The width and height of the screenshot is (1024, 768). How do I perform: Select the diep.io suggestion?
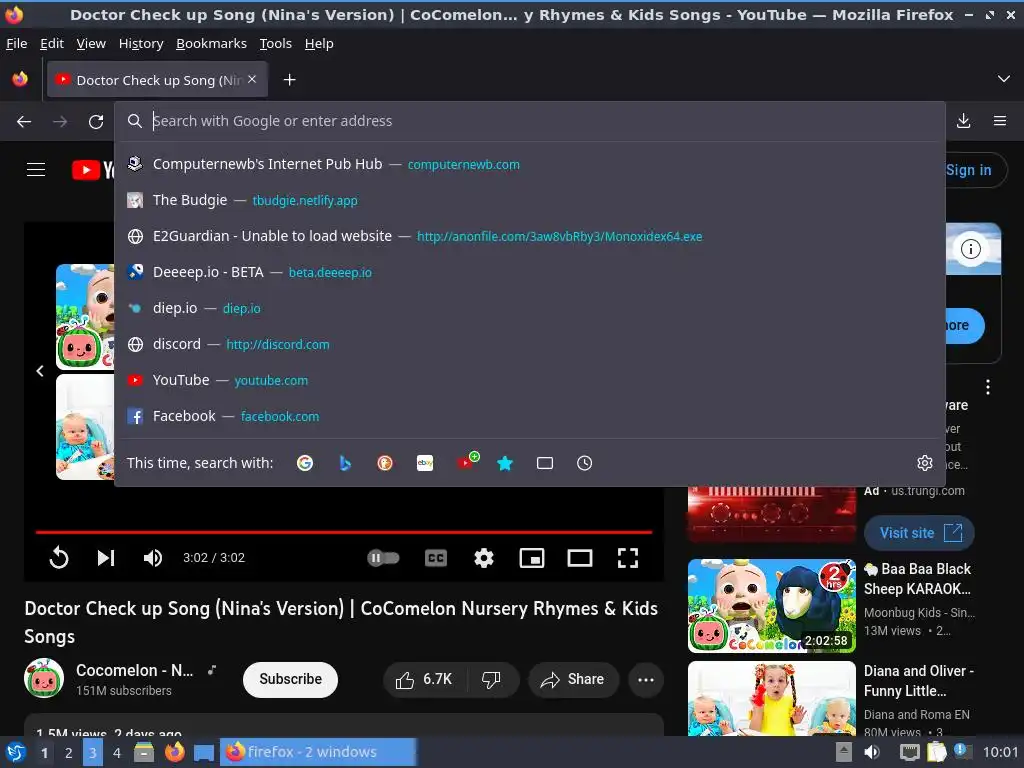pos(530,308)
